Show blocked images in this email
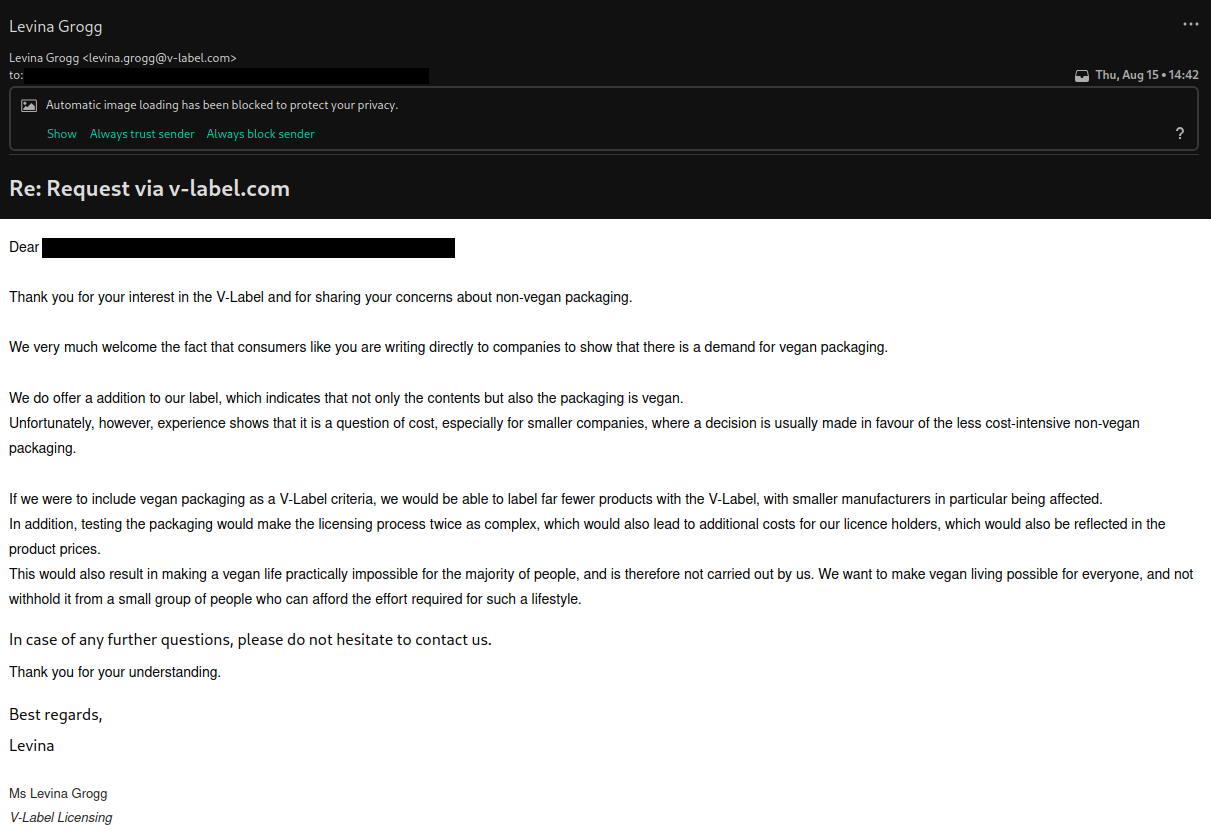This screenshot has height=837, width=1211. click(x=62, y=134)
